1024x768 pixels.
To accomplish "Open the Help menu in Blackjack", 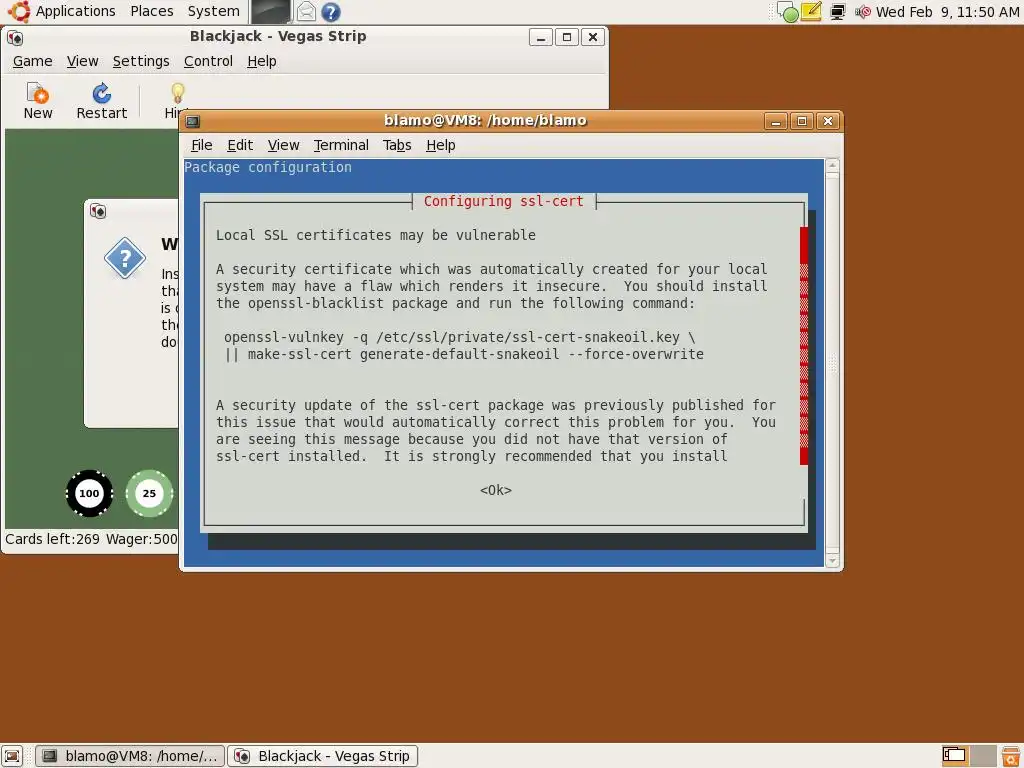I will 262,61.
